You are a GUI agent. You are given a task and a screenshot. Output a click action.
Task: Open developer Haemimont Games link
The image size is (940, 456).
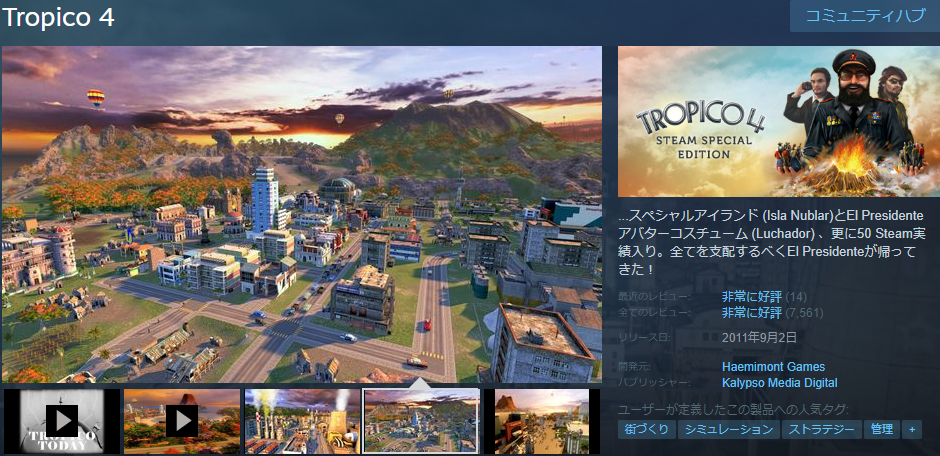[773, 367]
